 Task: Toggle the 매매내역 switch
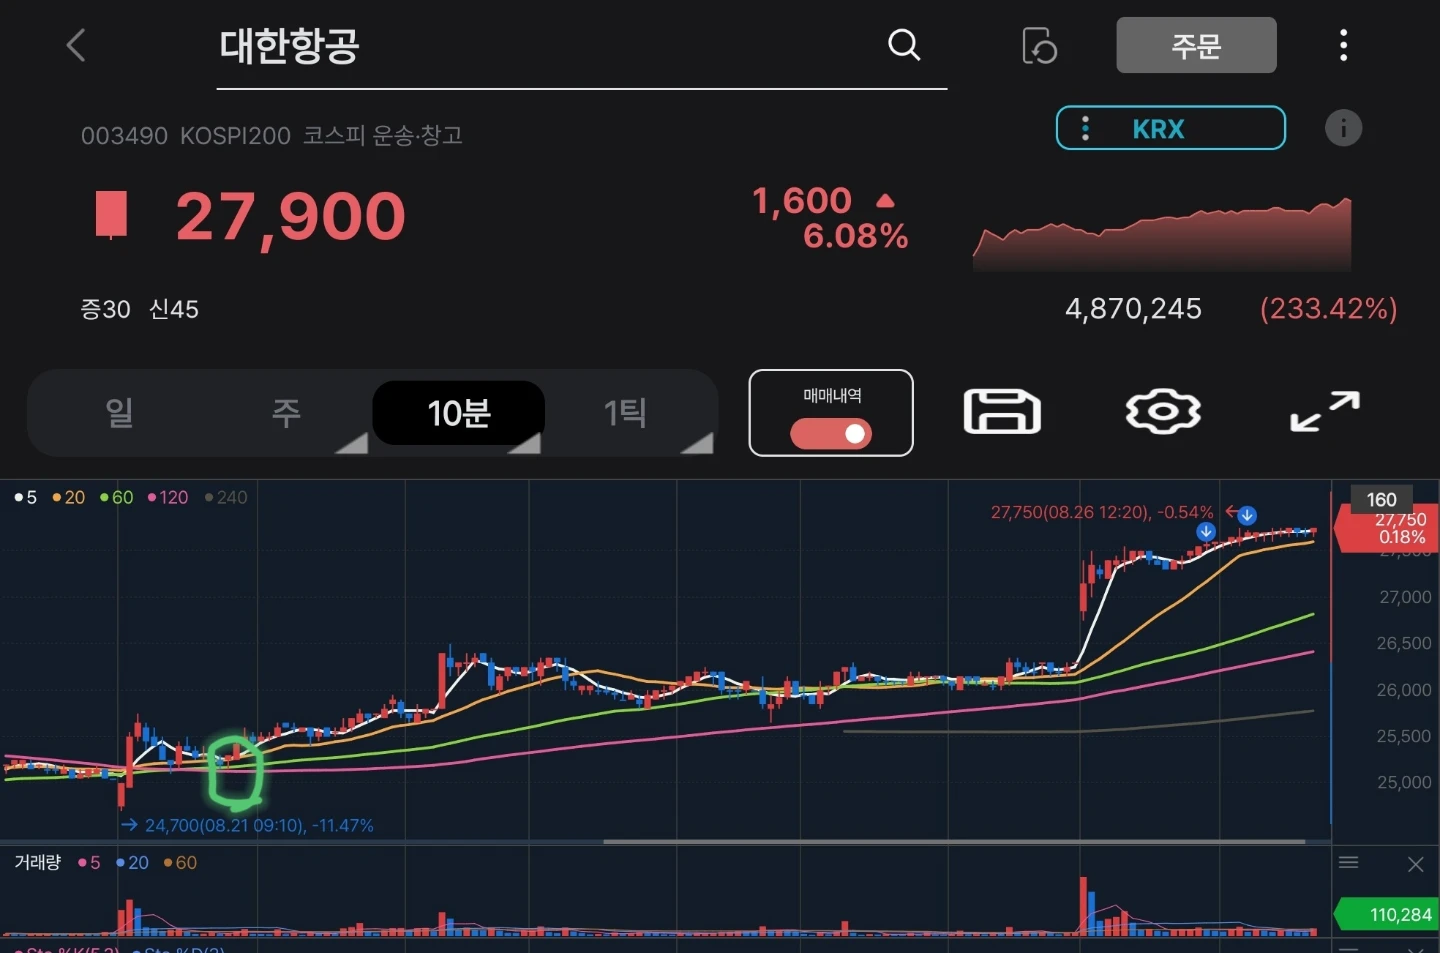[x=831, y=433]
